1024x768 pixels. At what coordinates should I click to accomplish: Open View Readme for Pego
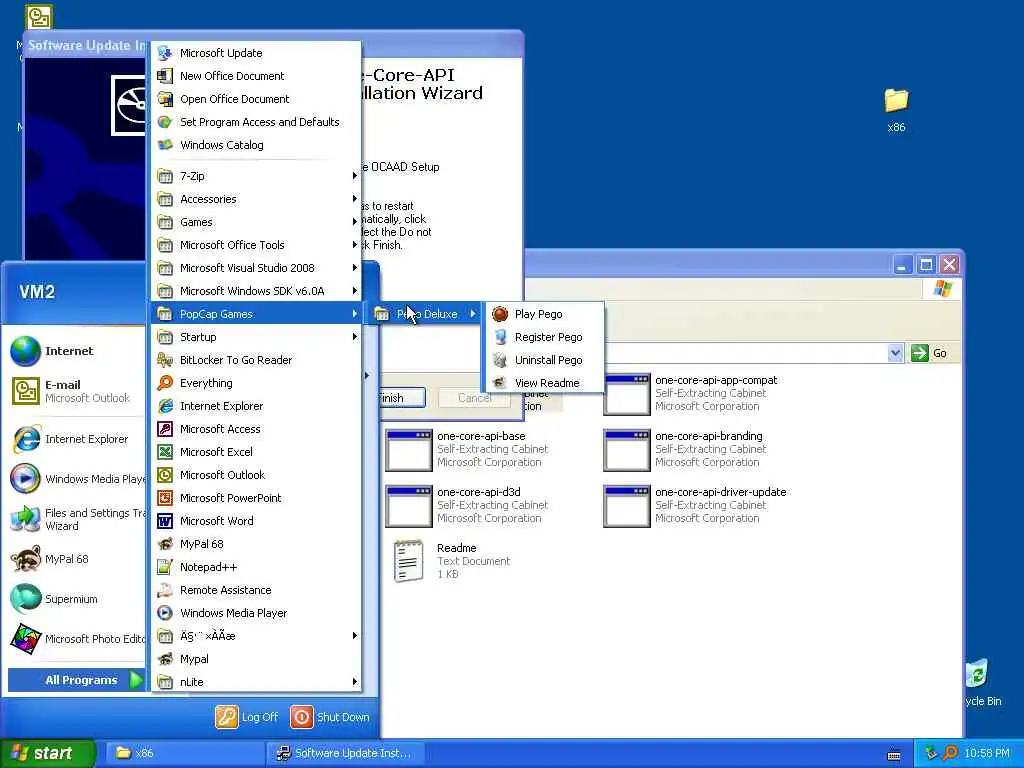pyautogui.click(x=544, y=383)
